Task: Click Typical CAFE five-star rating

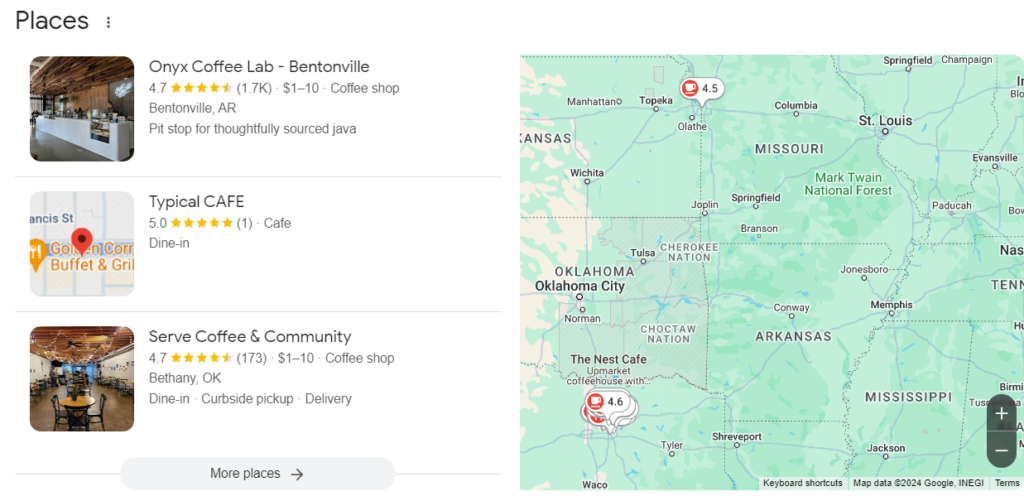Action: 202,223
